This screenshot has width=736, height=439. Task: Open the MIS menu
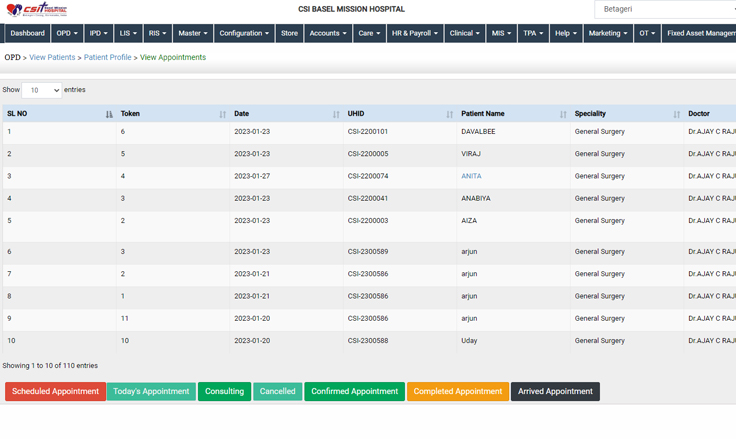tap(501, 33)
